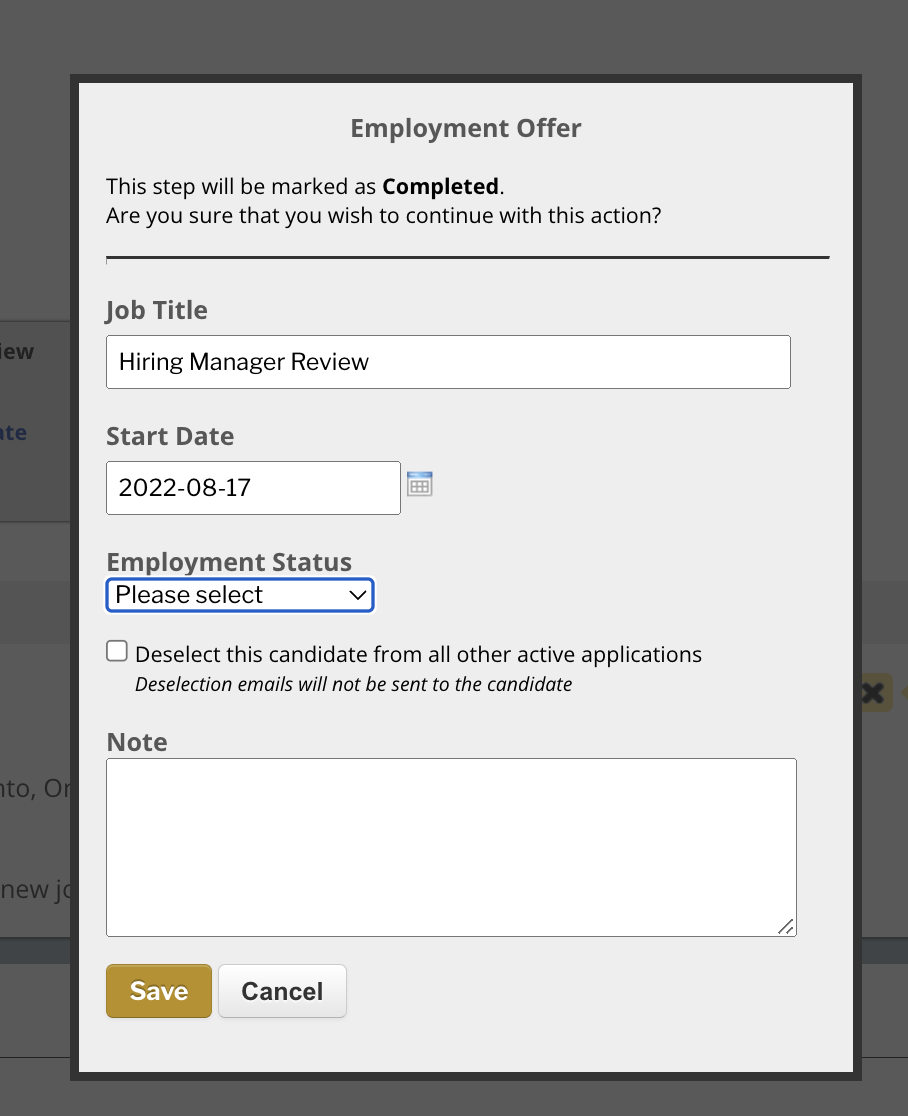Click the Employment Offer dialog heading

[x=466, y=128]
